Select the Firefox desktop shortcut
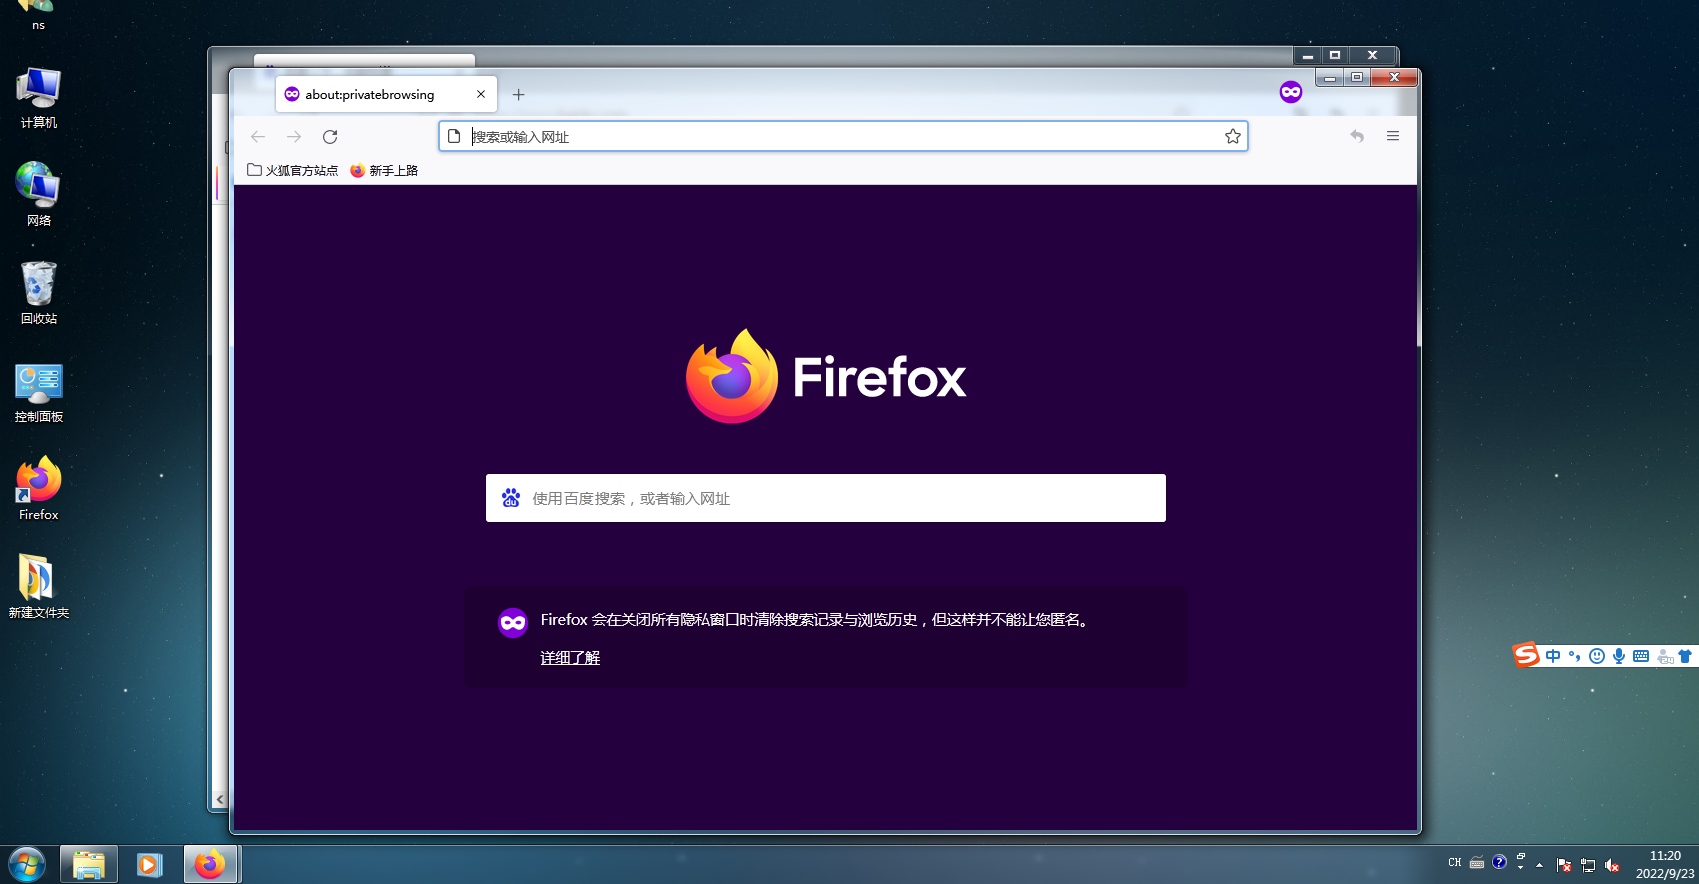1699x884 pixels. coord(39,489)
